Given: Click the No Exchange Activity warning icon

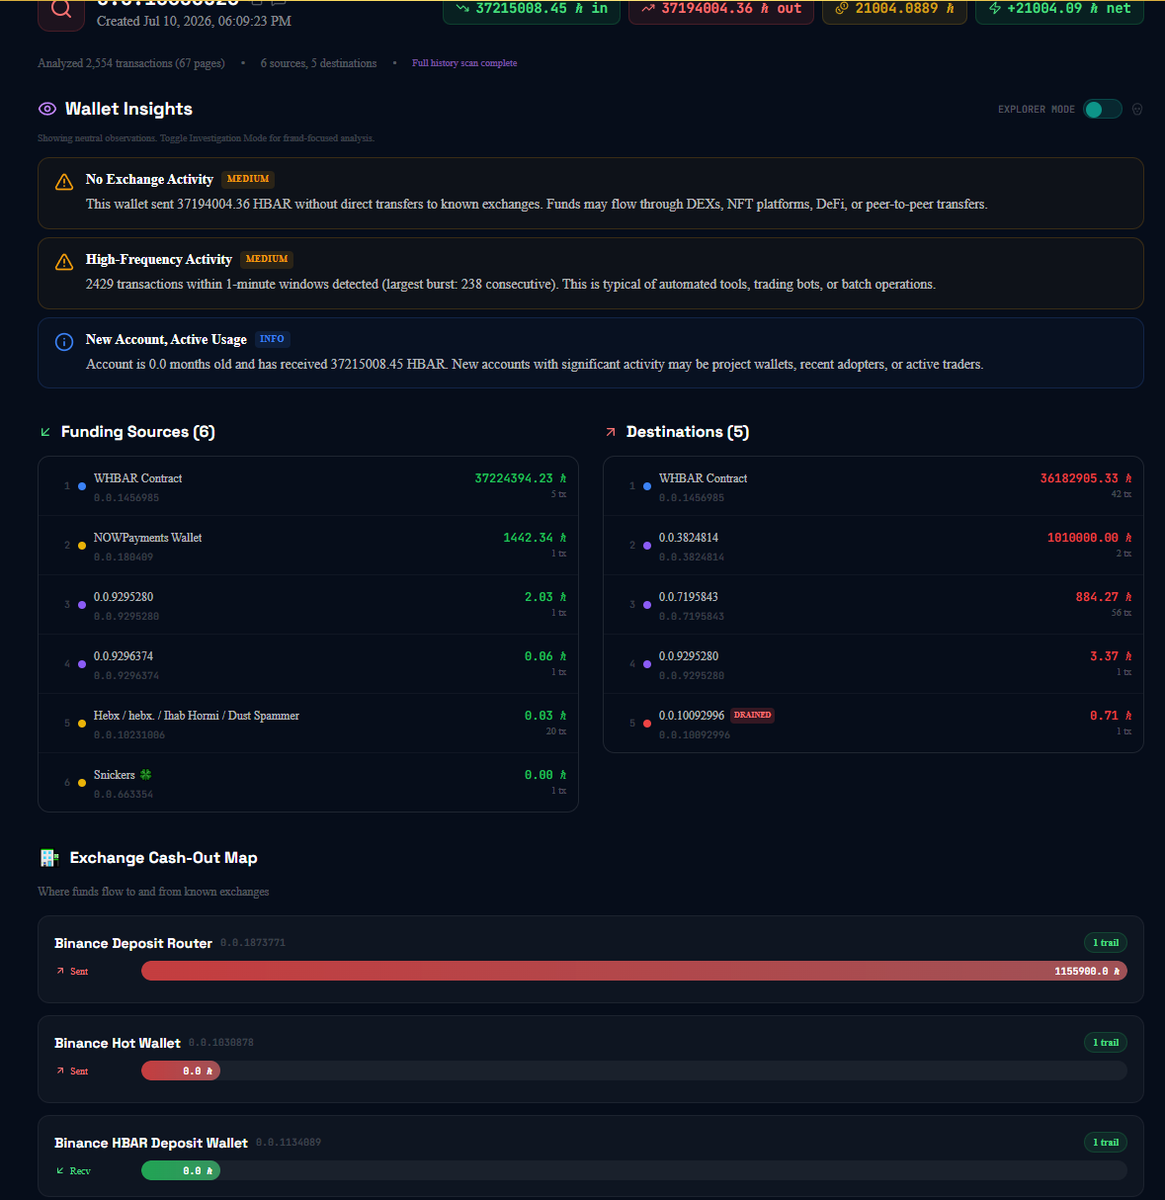Looking at the screenshot, I should pyautogui.click(x=64, y=182).
